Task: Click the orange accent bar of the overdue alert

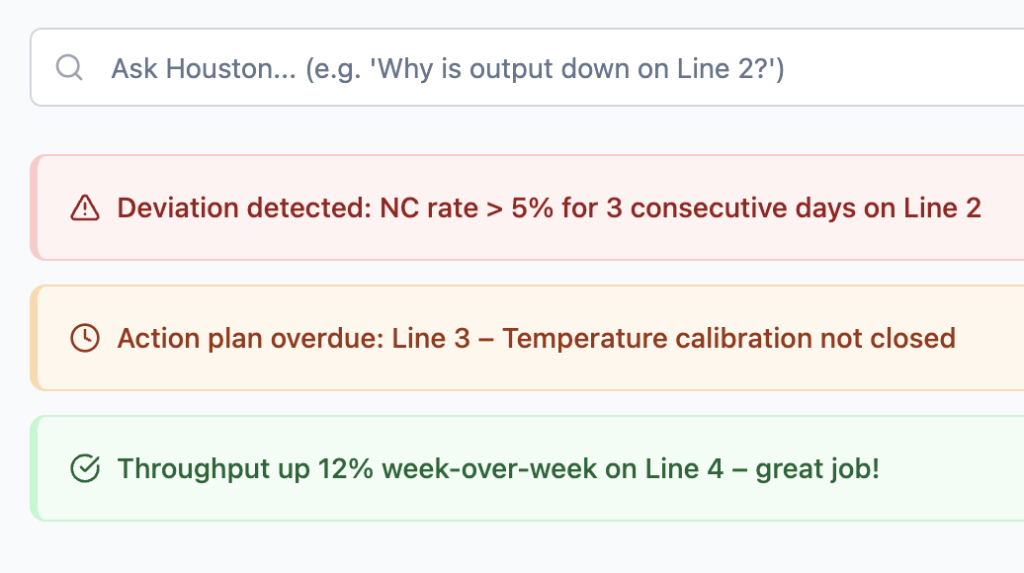Action: 34,338
